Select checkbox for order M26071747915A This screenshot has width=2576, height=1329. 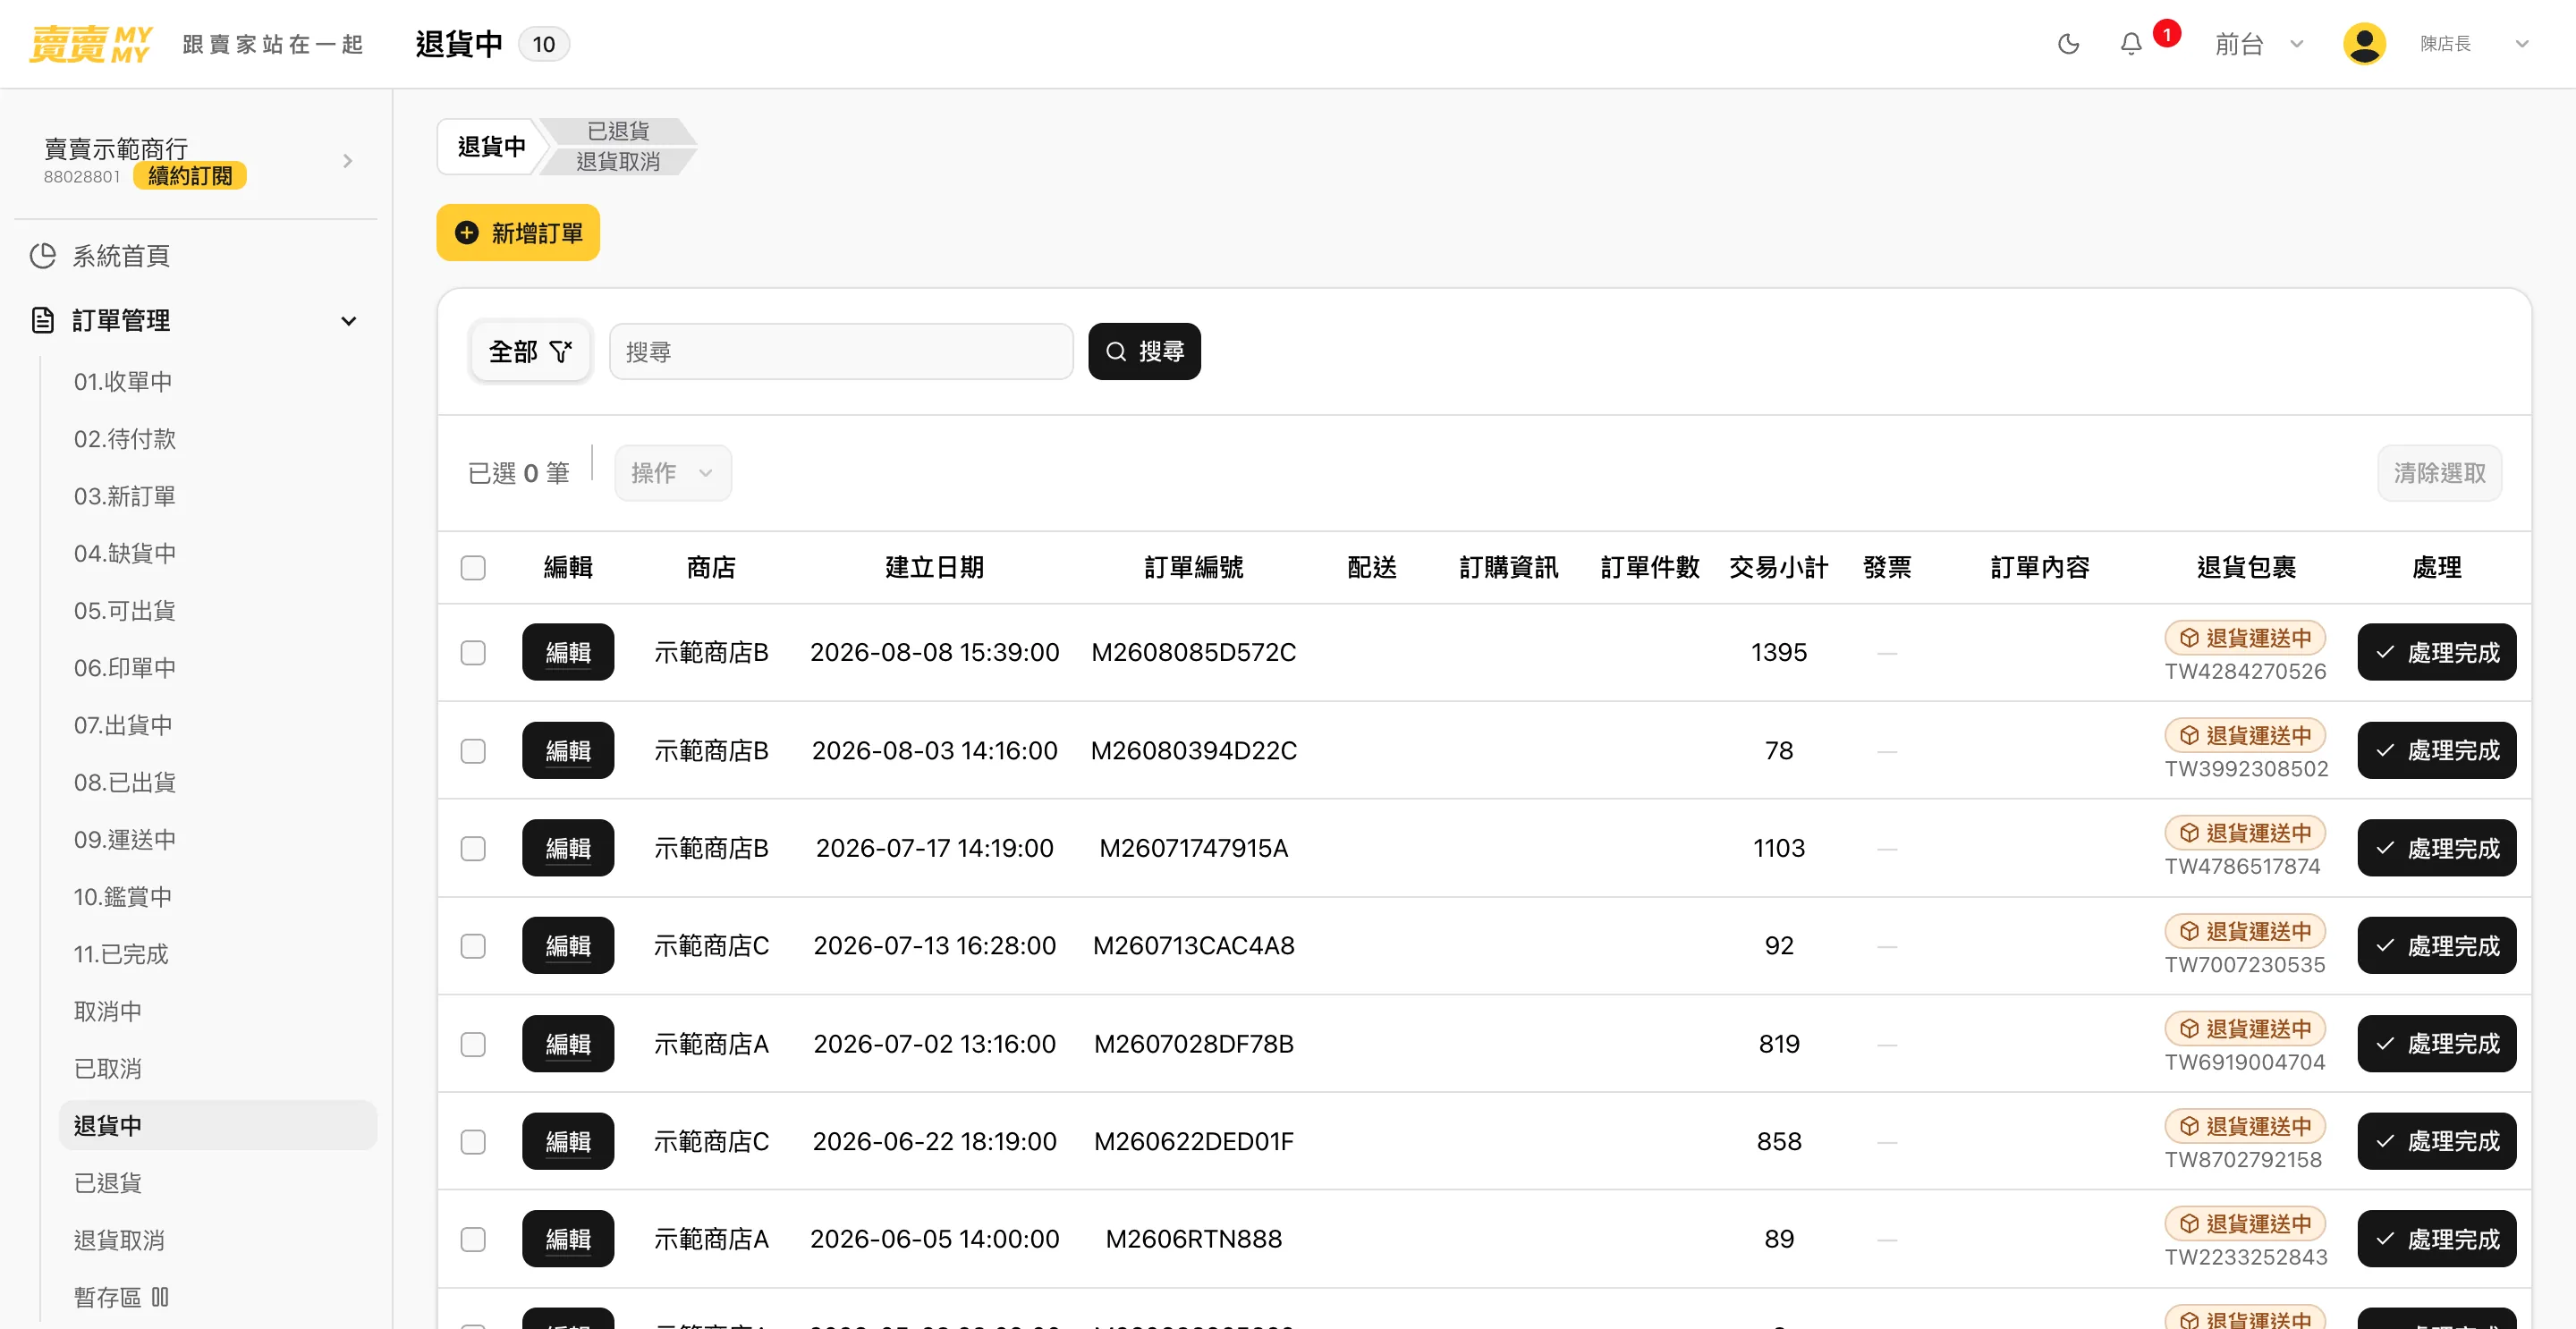click(473, 848)
